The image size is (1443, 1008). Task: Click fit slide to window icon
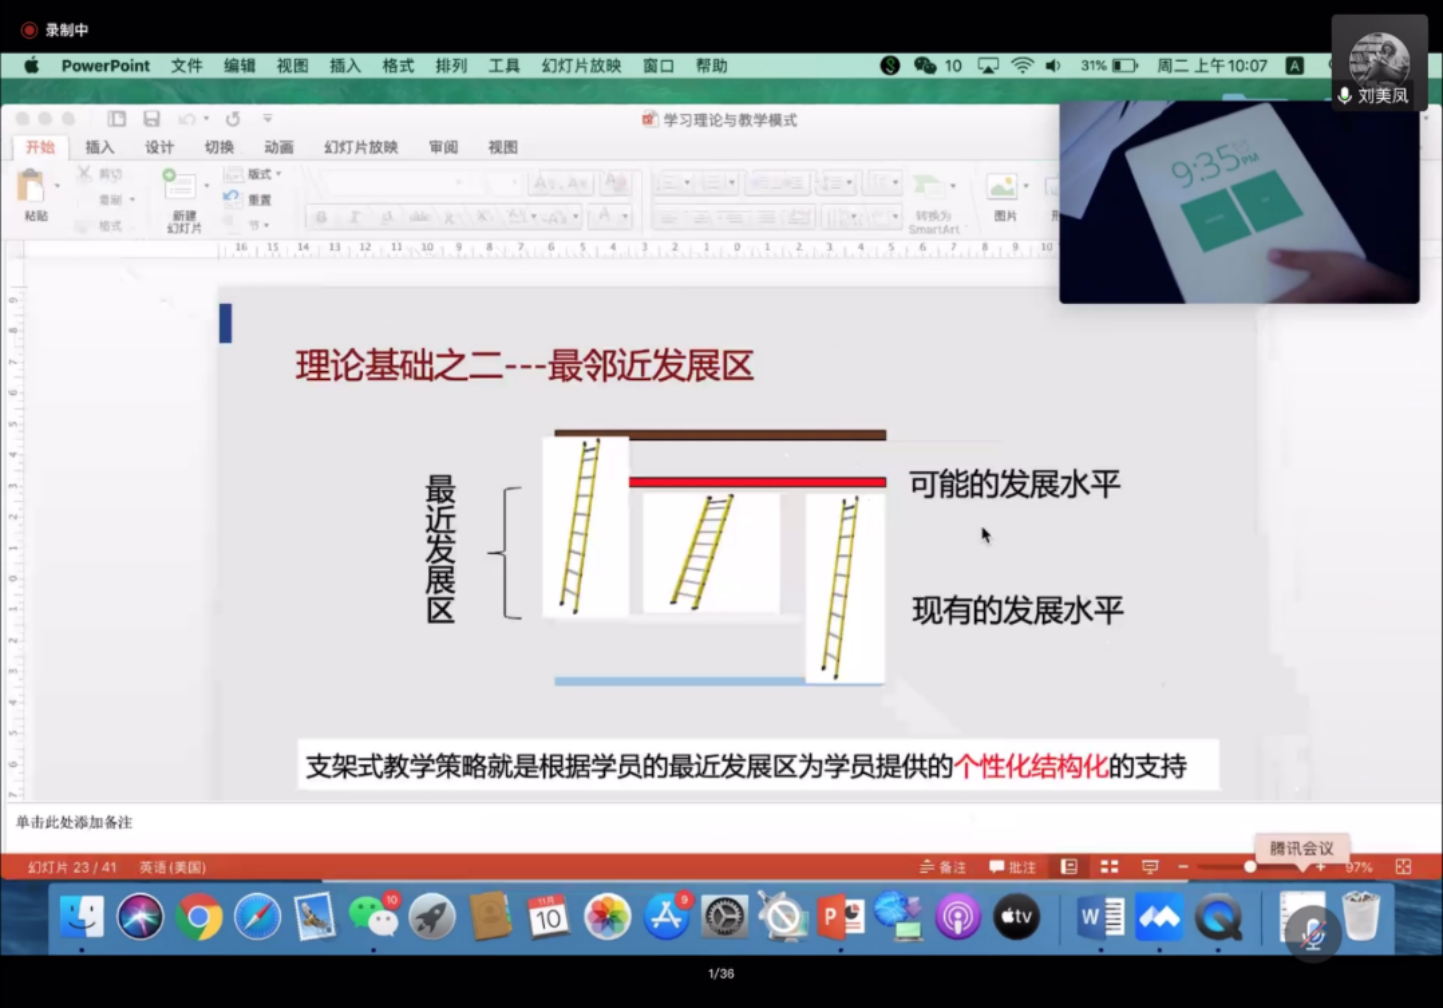(x=1403, y=867)
